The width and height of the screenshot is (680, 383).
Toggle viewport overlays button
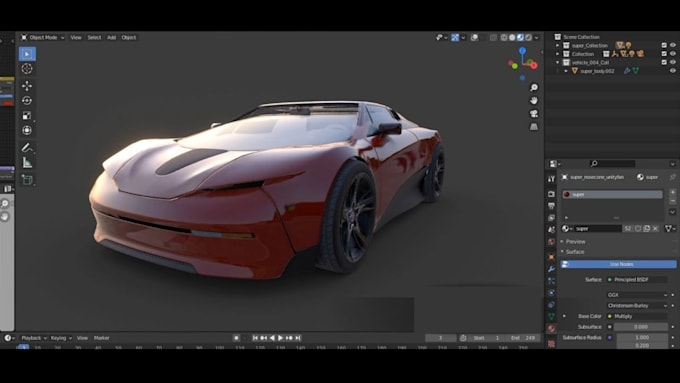pos(474,38)
